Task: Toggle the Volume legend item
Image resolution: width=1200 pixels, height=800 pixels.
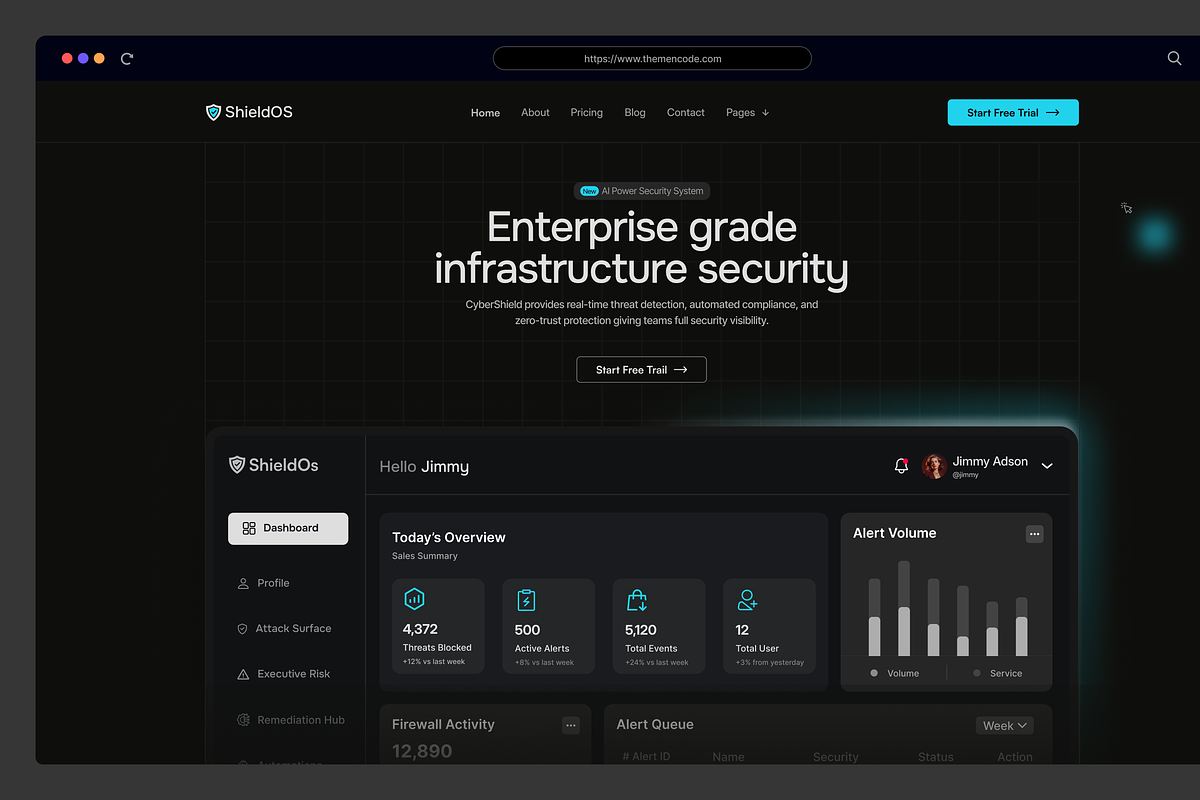Action: 894,673
